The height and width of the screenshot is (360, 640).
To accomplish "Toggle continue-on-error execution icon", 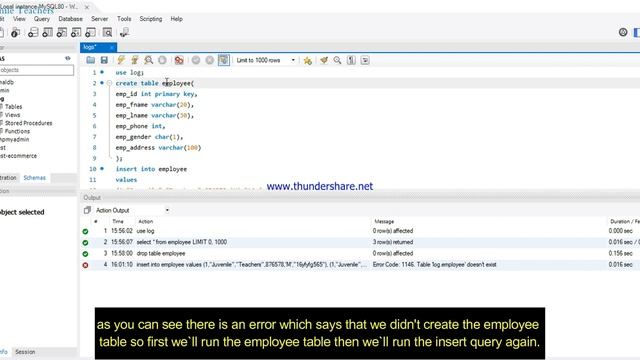I will coord(179,60).
